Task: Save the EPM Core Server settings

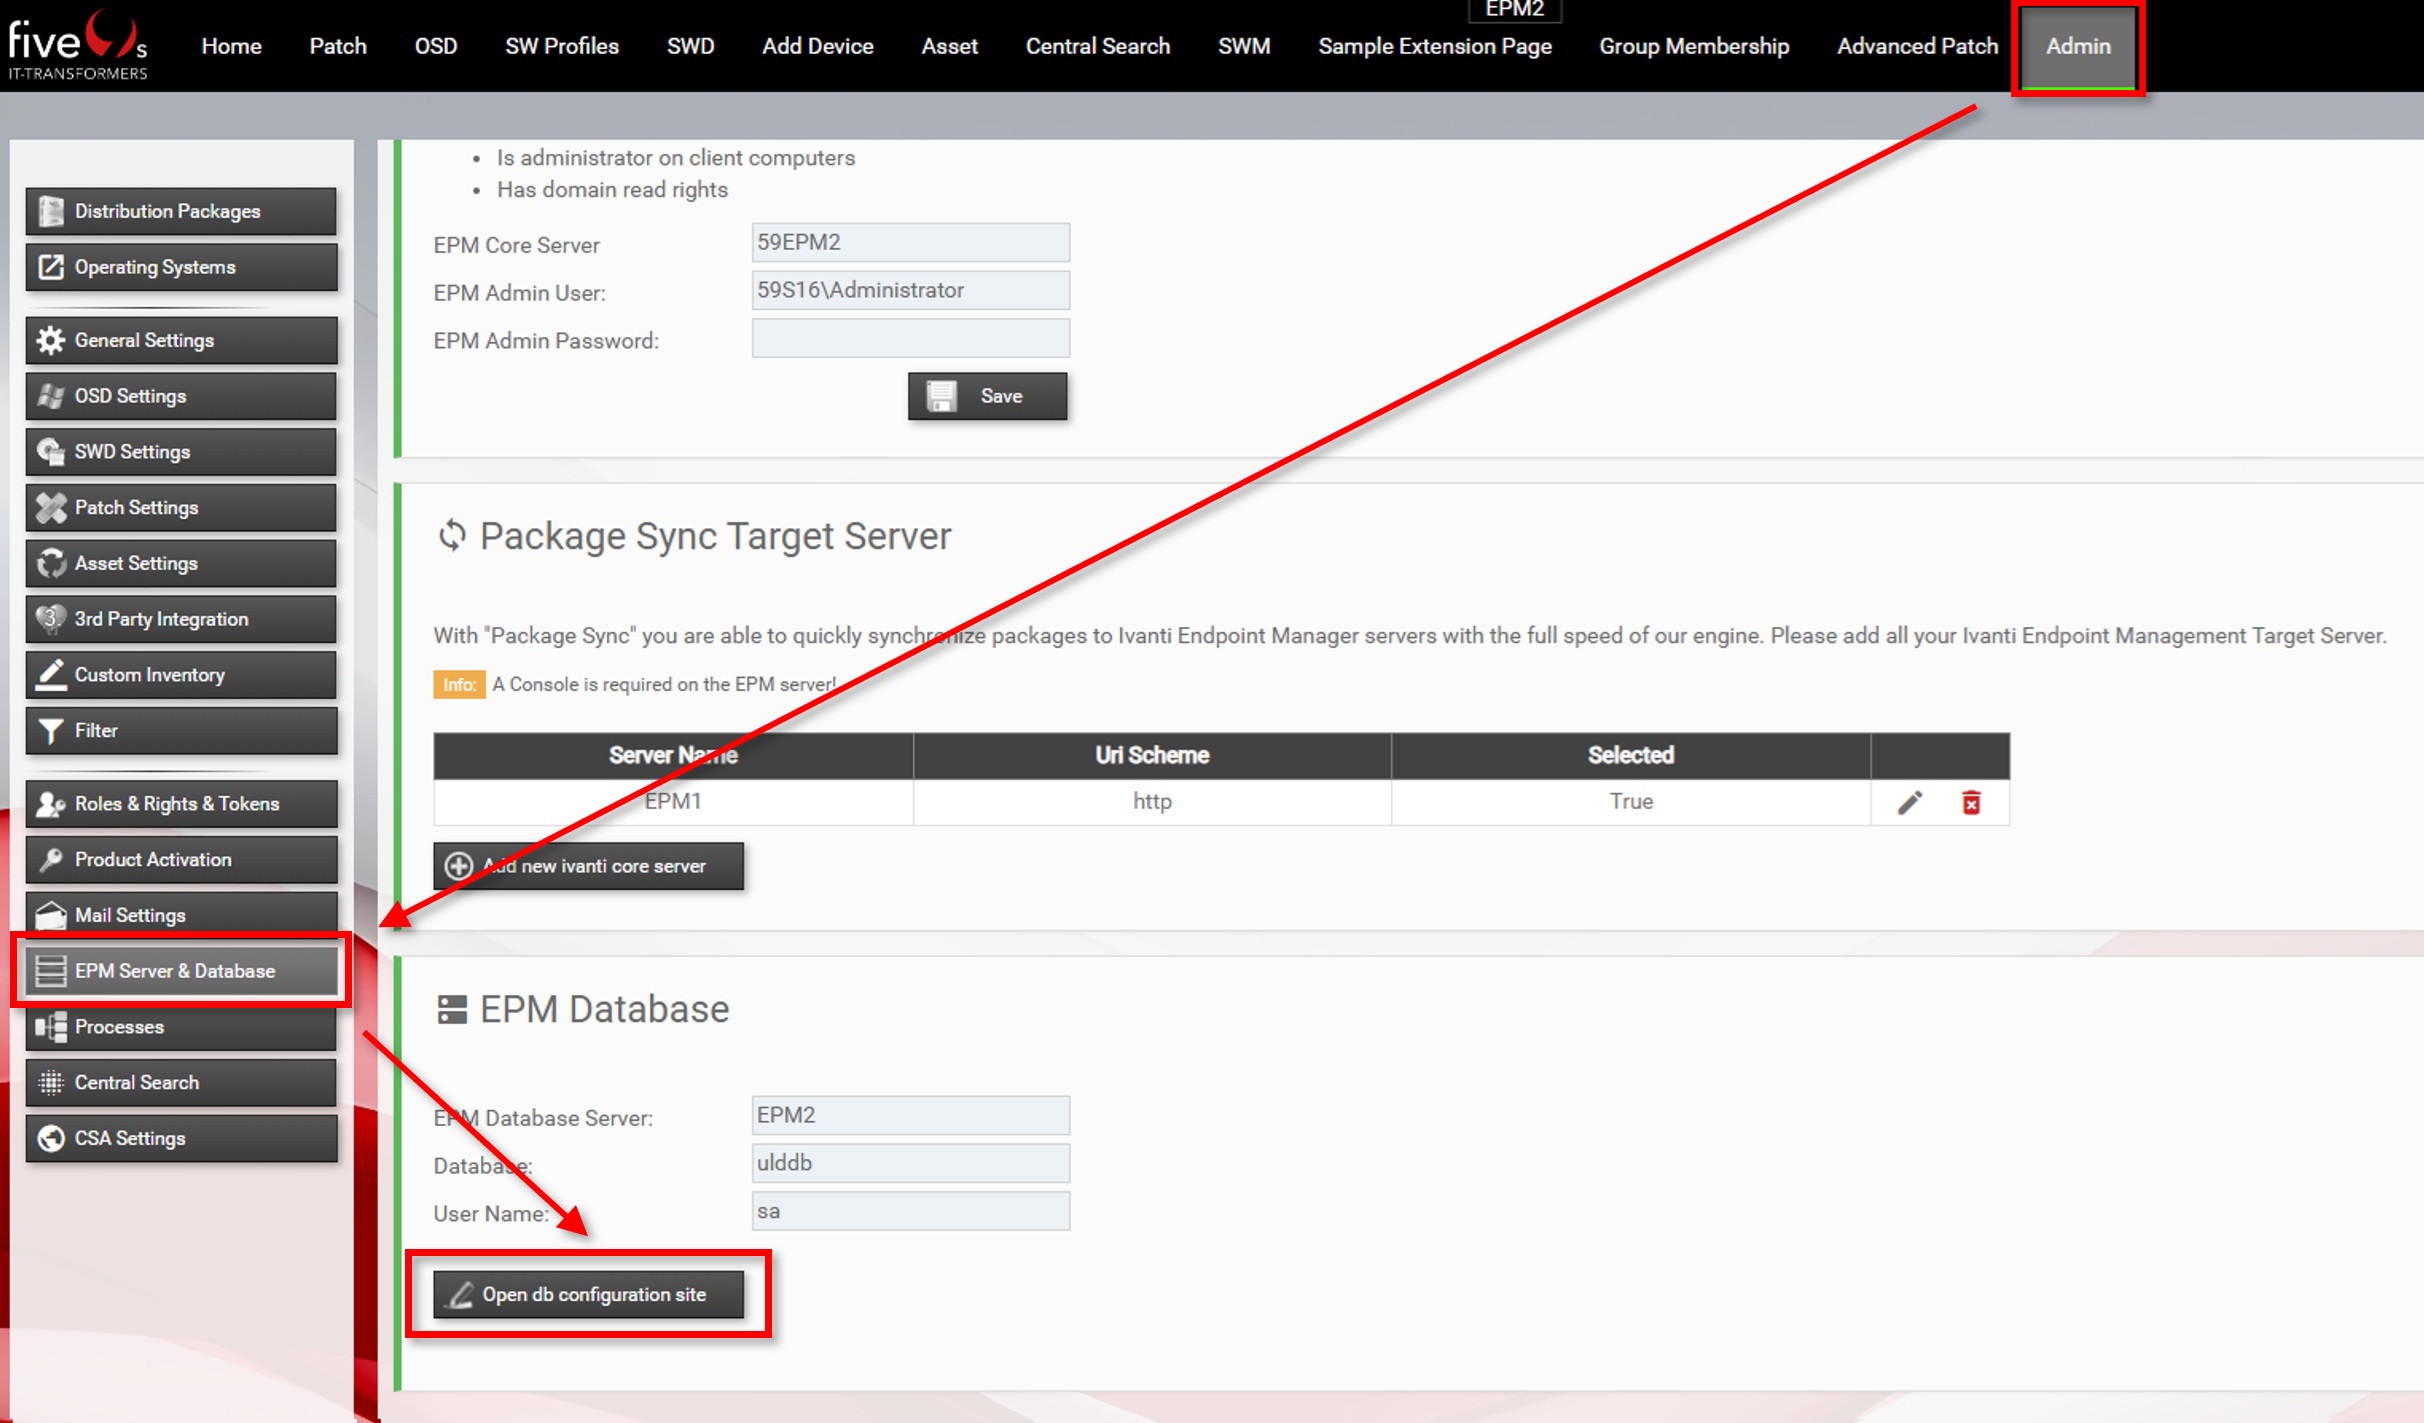Action: point(987,396)
